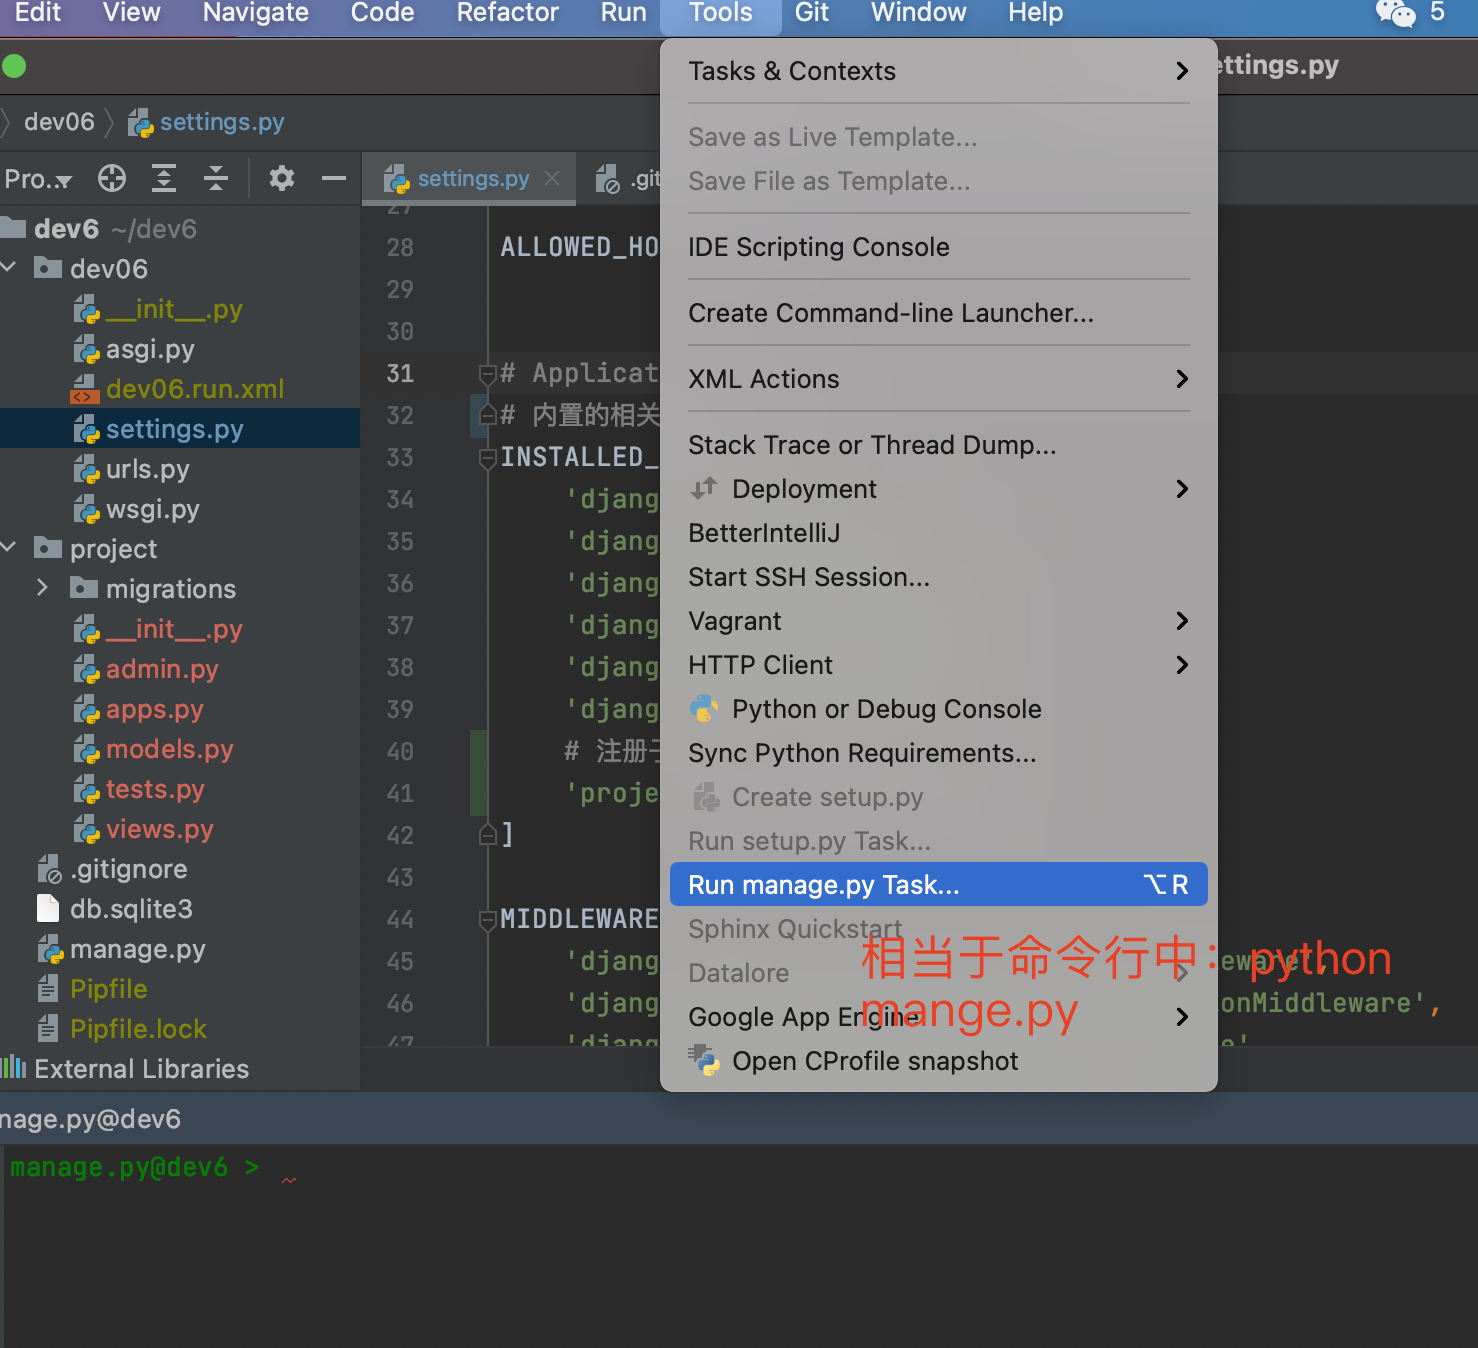Collapse the dev06 folder chevron
Viewport: 1478px width, 1348px height.
[x=10, y=267]
